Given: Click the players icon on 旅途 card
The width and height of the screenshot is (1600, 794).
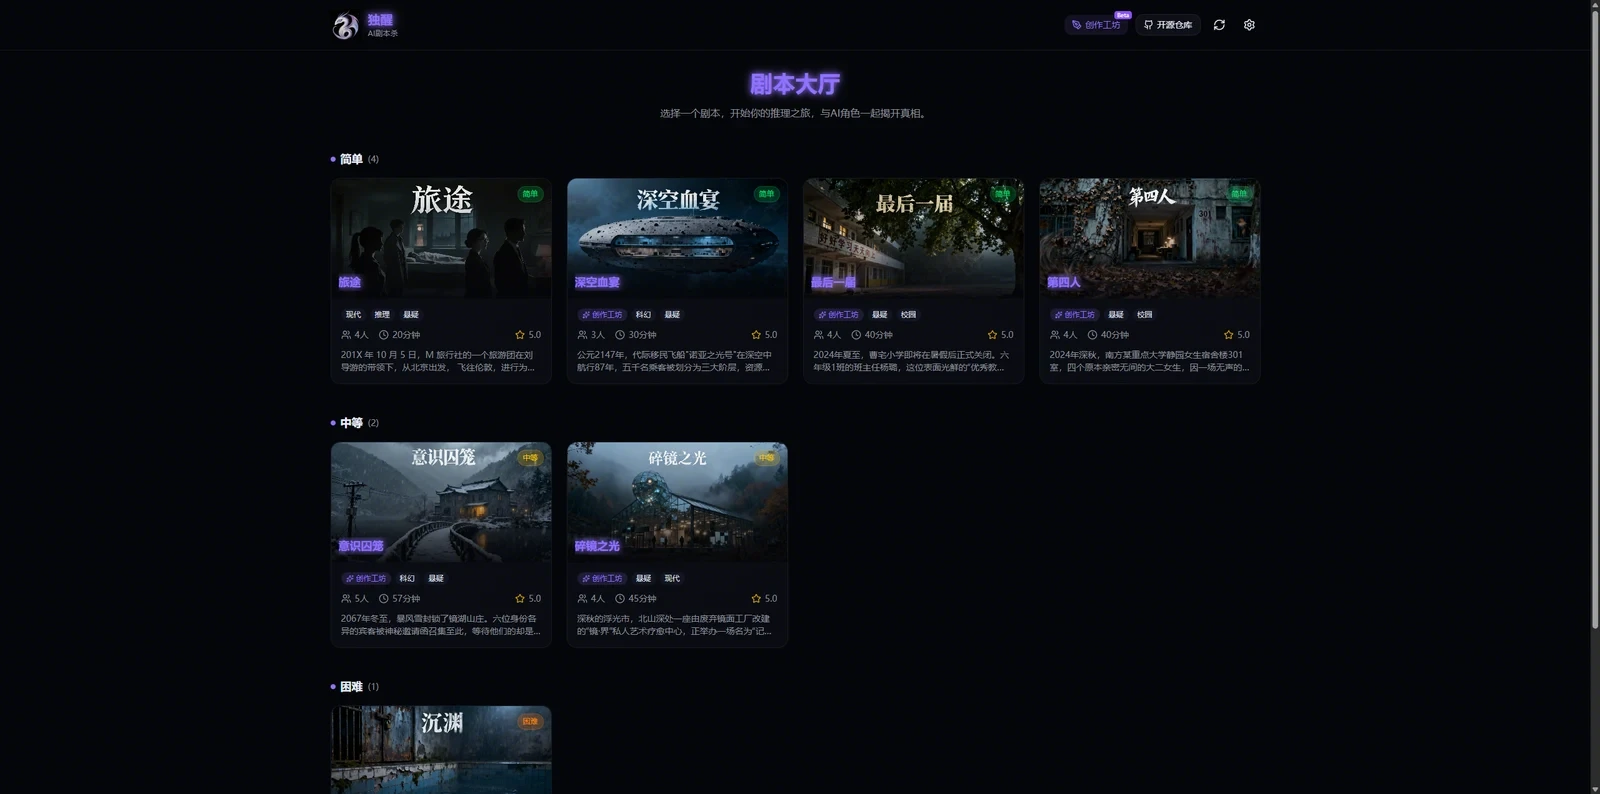Looking at the screenshot, I should point(346,335).
